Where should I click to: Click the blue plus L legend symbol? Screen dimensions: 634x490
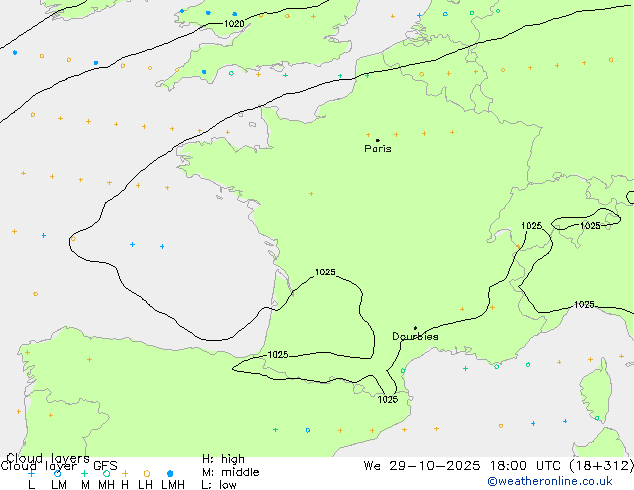tap(31, 473)
